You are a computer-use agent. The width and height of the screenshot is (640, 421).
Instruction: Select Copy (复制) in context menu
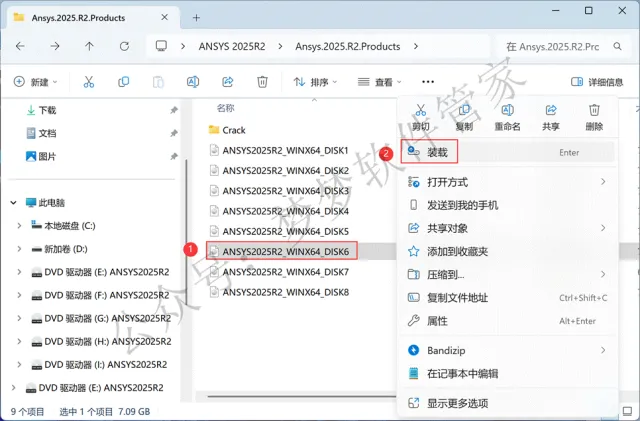(464, 118)
